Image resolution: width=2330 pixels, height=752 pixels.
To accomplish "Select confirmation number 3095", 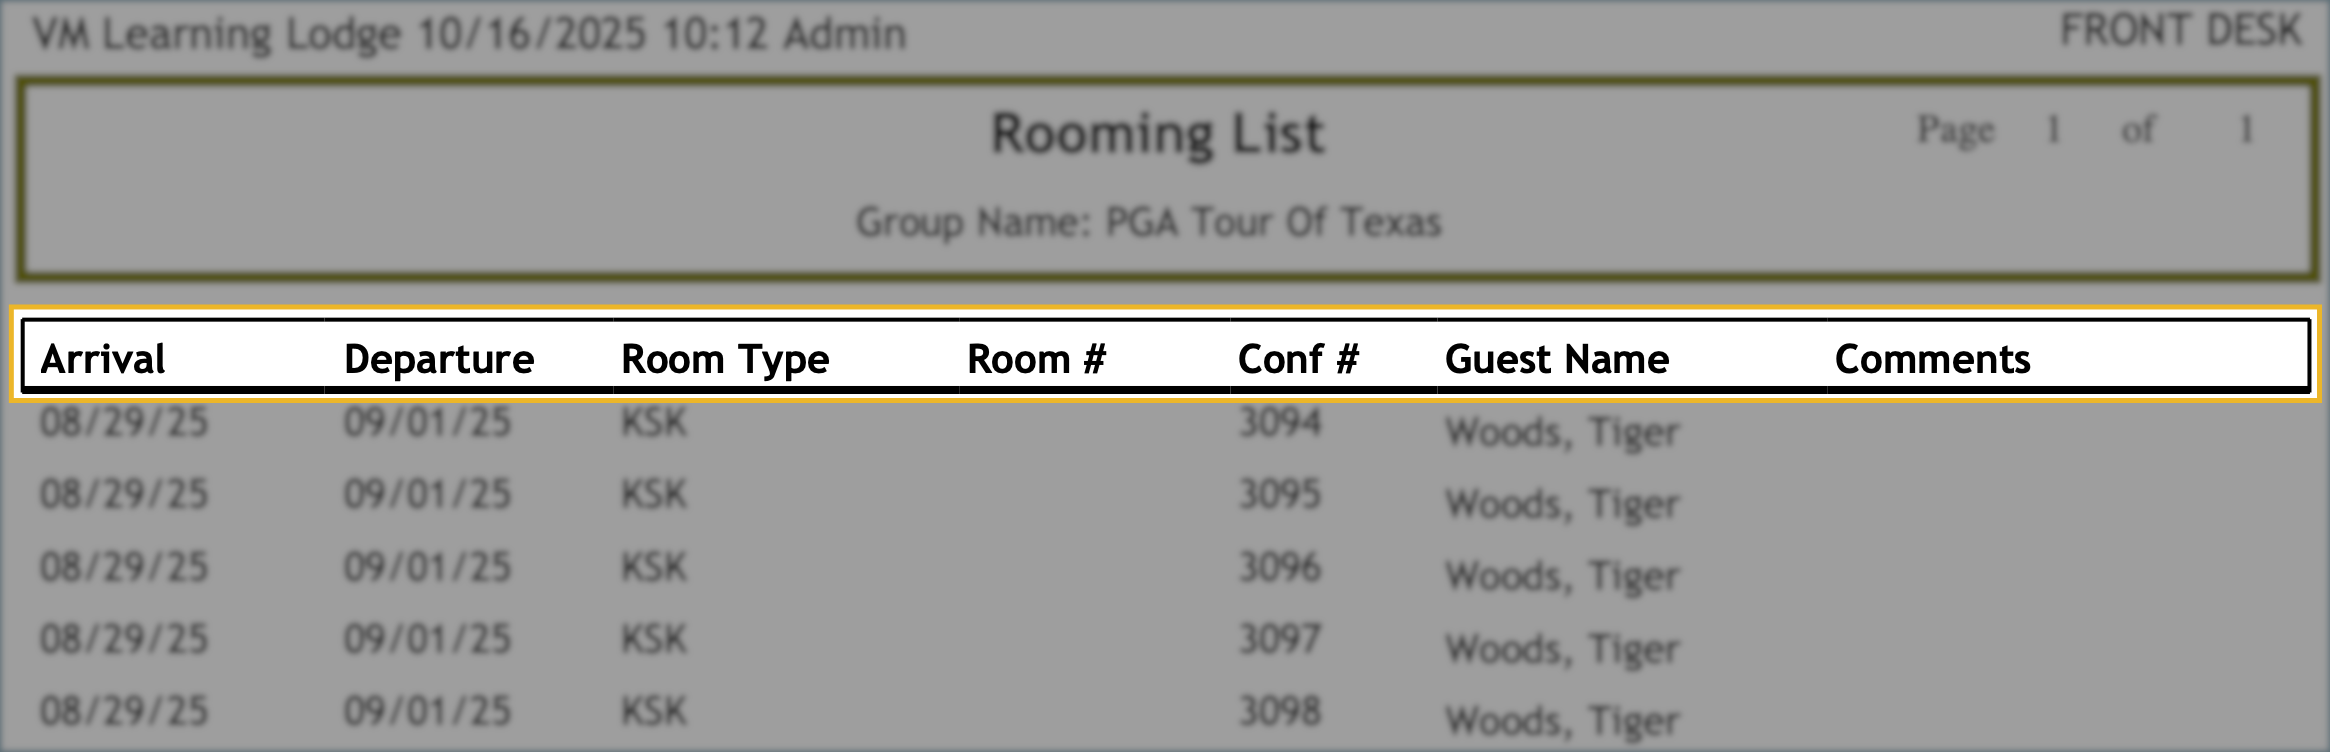I will click(1280, 494).
